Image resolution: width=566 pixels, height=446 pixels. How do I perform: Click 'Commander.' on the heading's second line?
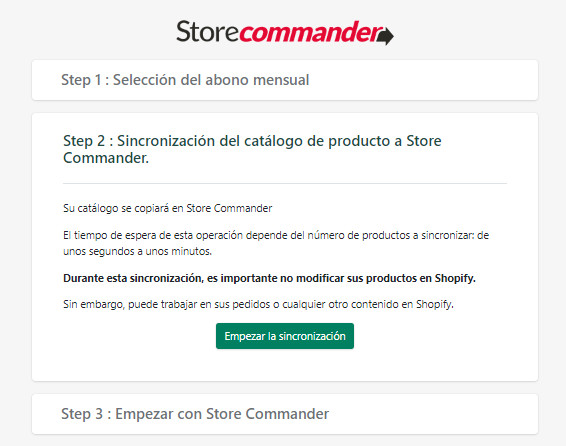click(106, 158)
